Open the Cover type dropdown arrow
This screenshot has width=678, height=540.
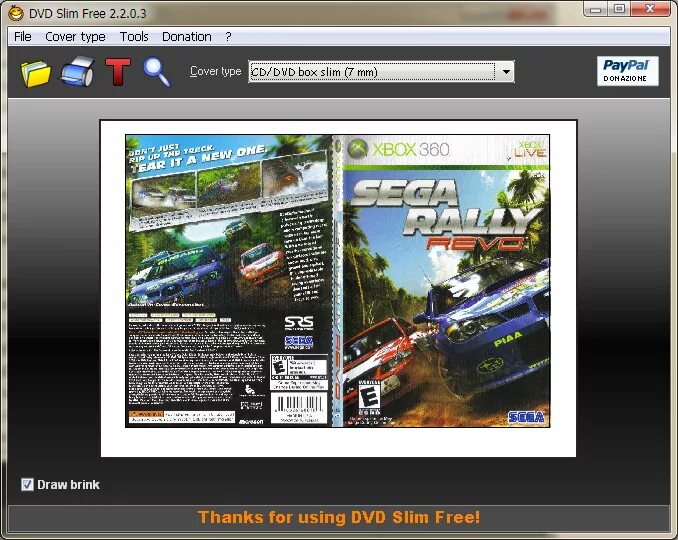(x=505, y=72)
